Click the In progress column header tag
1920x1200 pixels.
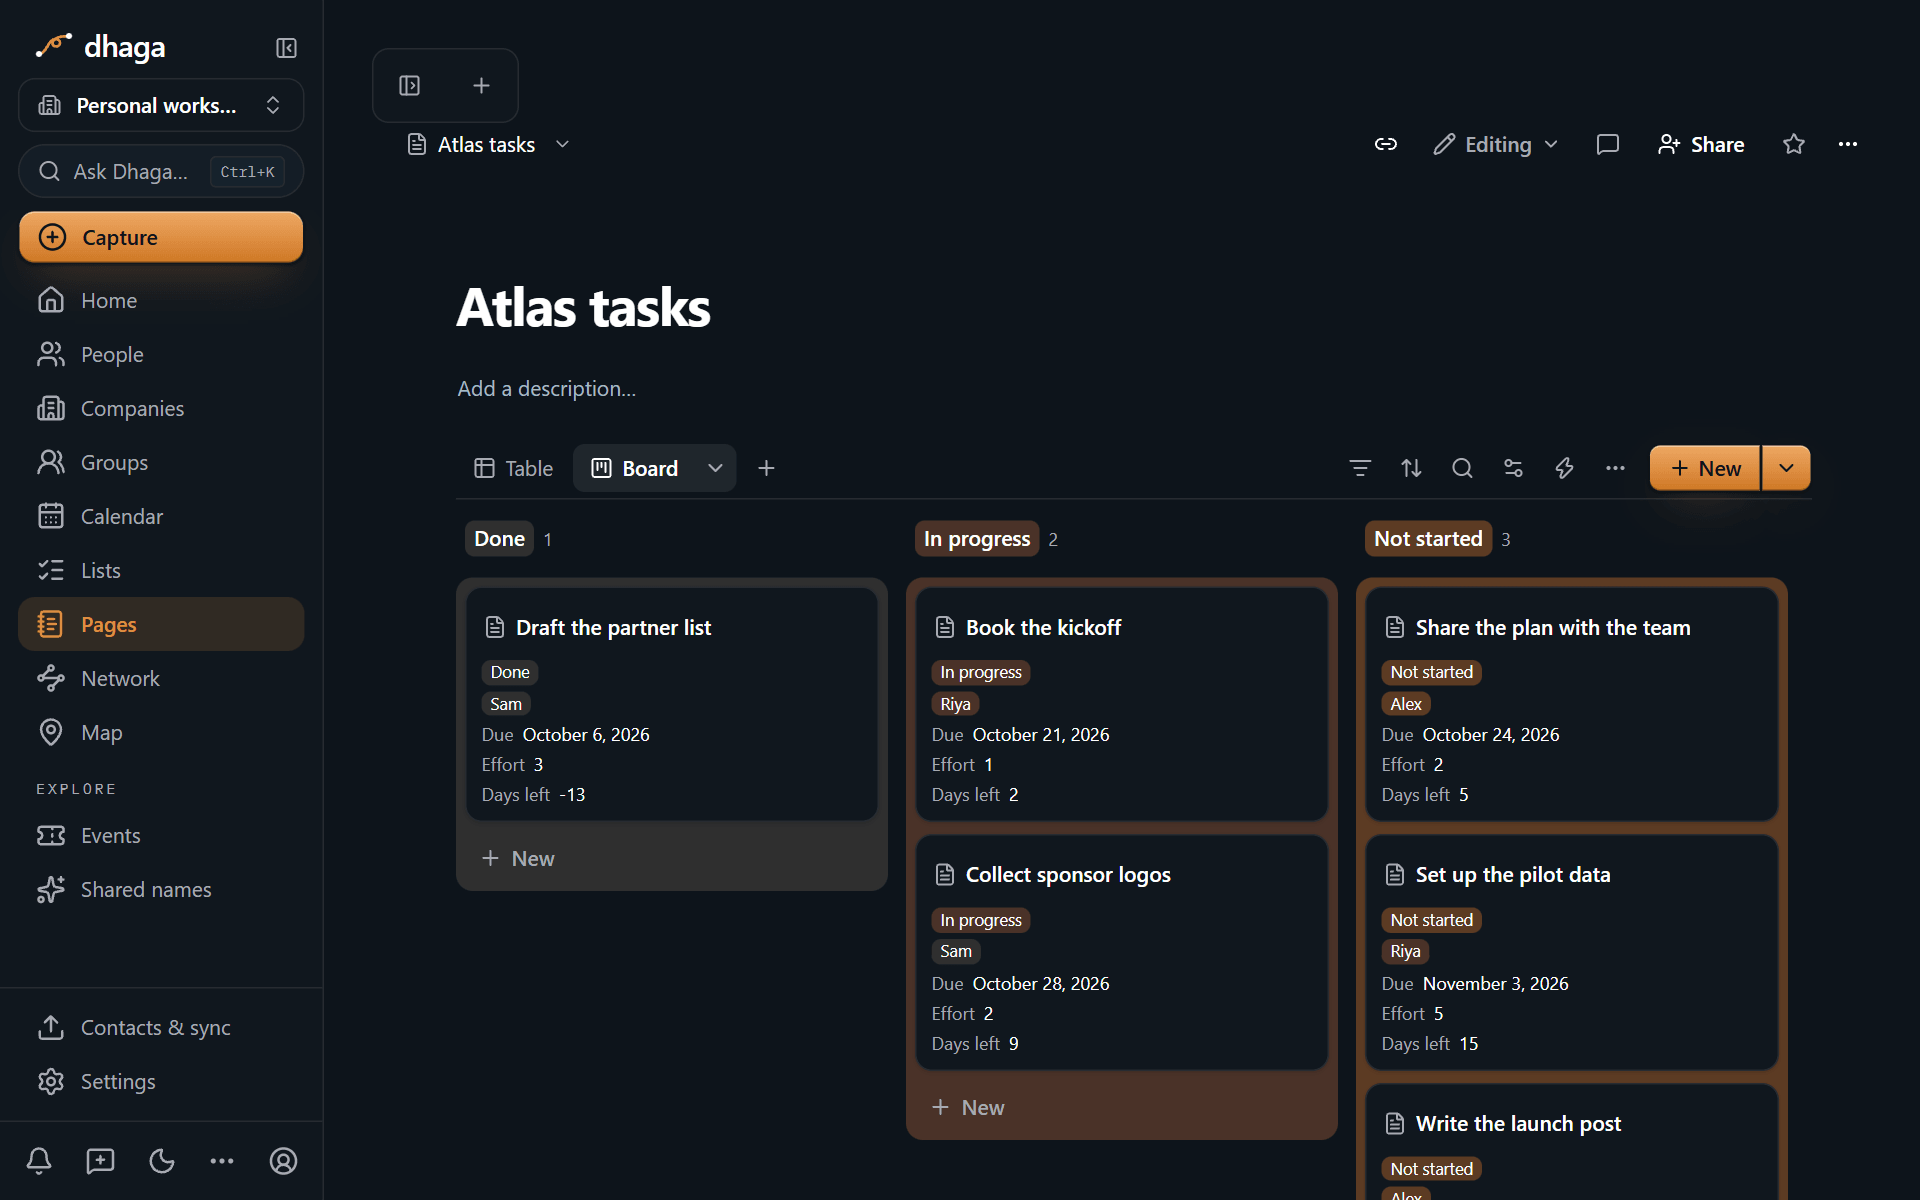(977, 539)
